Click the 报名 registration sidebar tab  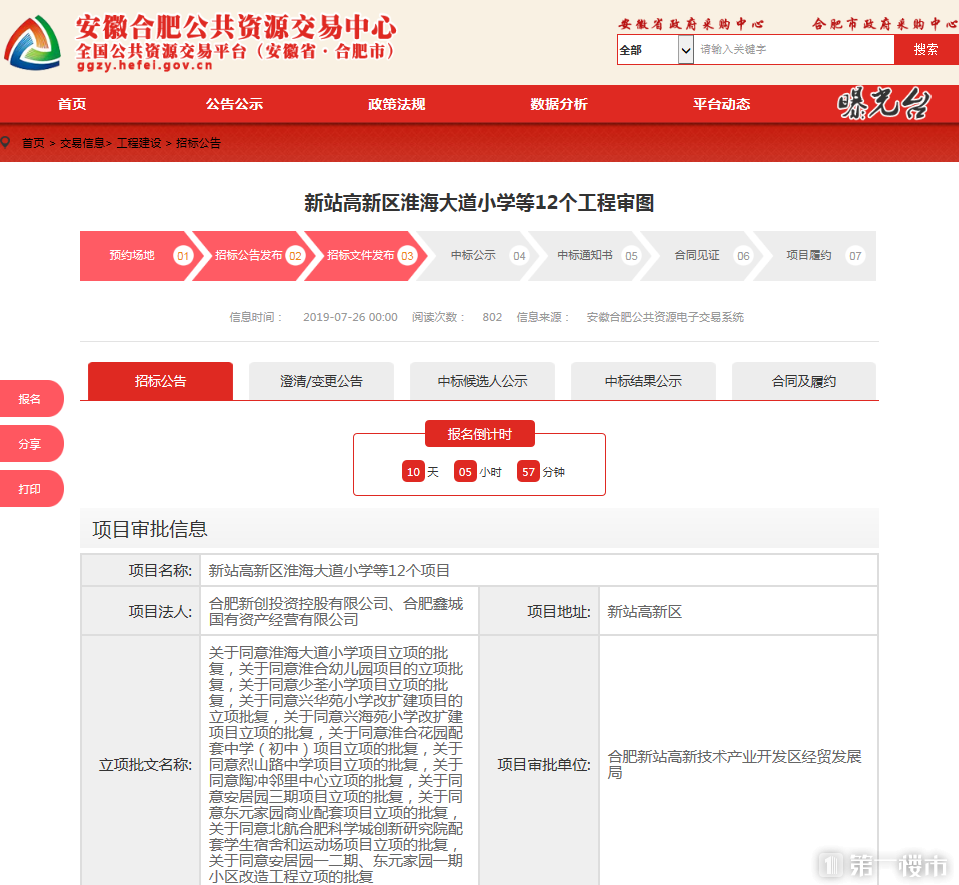pyautogui.click(x=28, y=398)
